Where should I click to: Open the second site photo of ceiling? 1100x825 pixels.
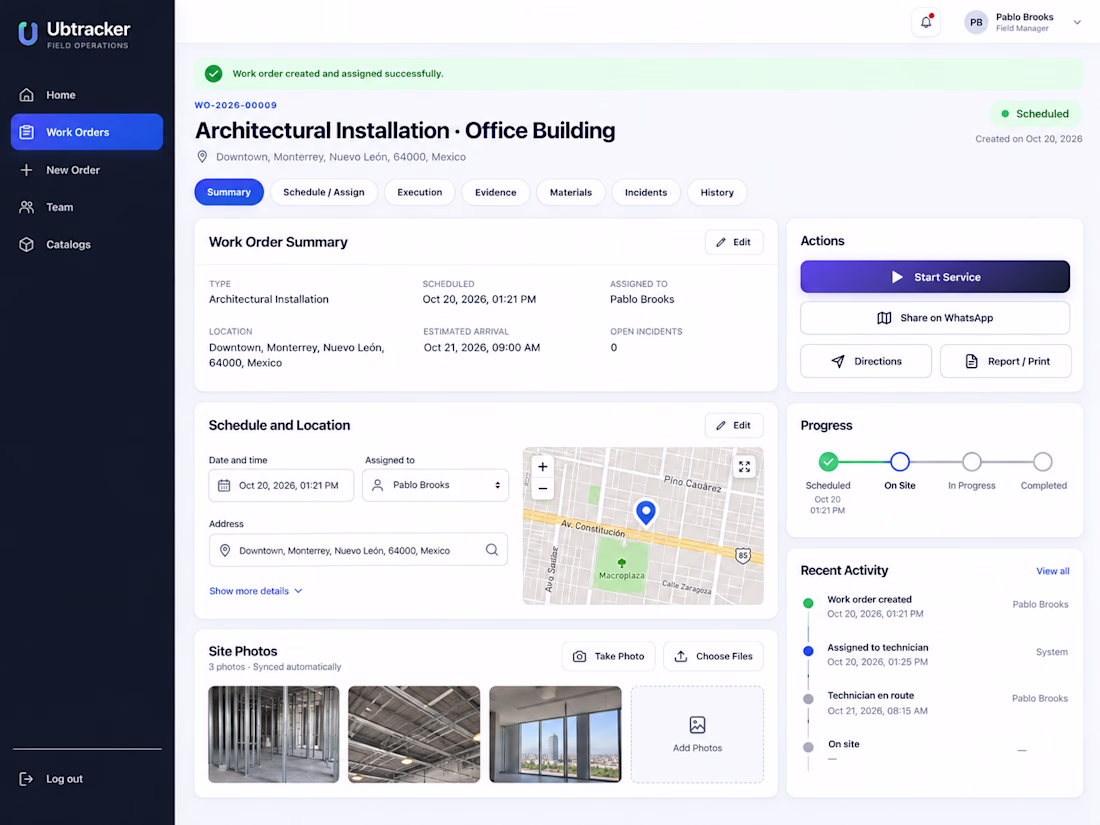(x=414, y=734)
